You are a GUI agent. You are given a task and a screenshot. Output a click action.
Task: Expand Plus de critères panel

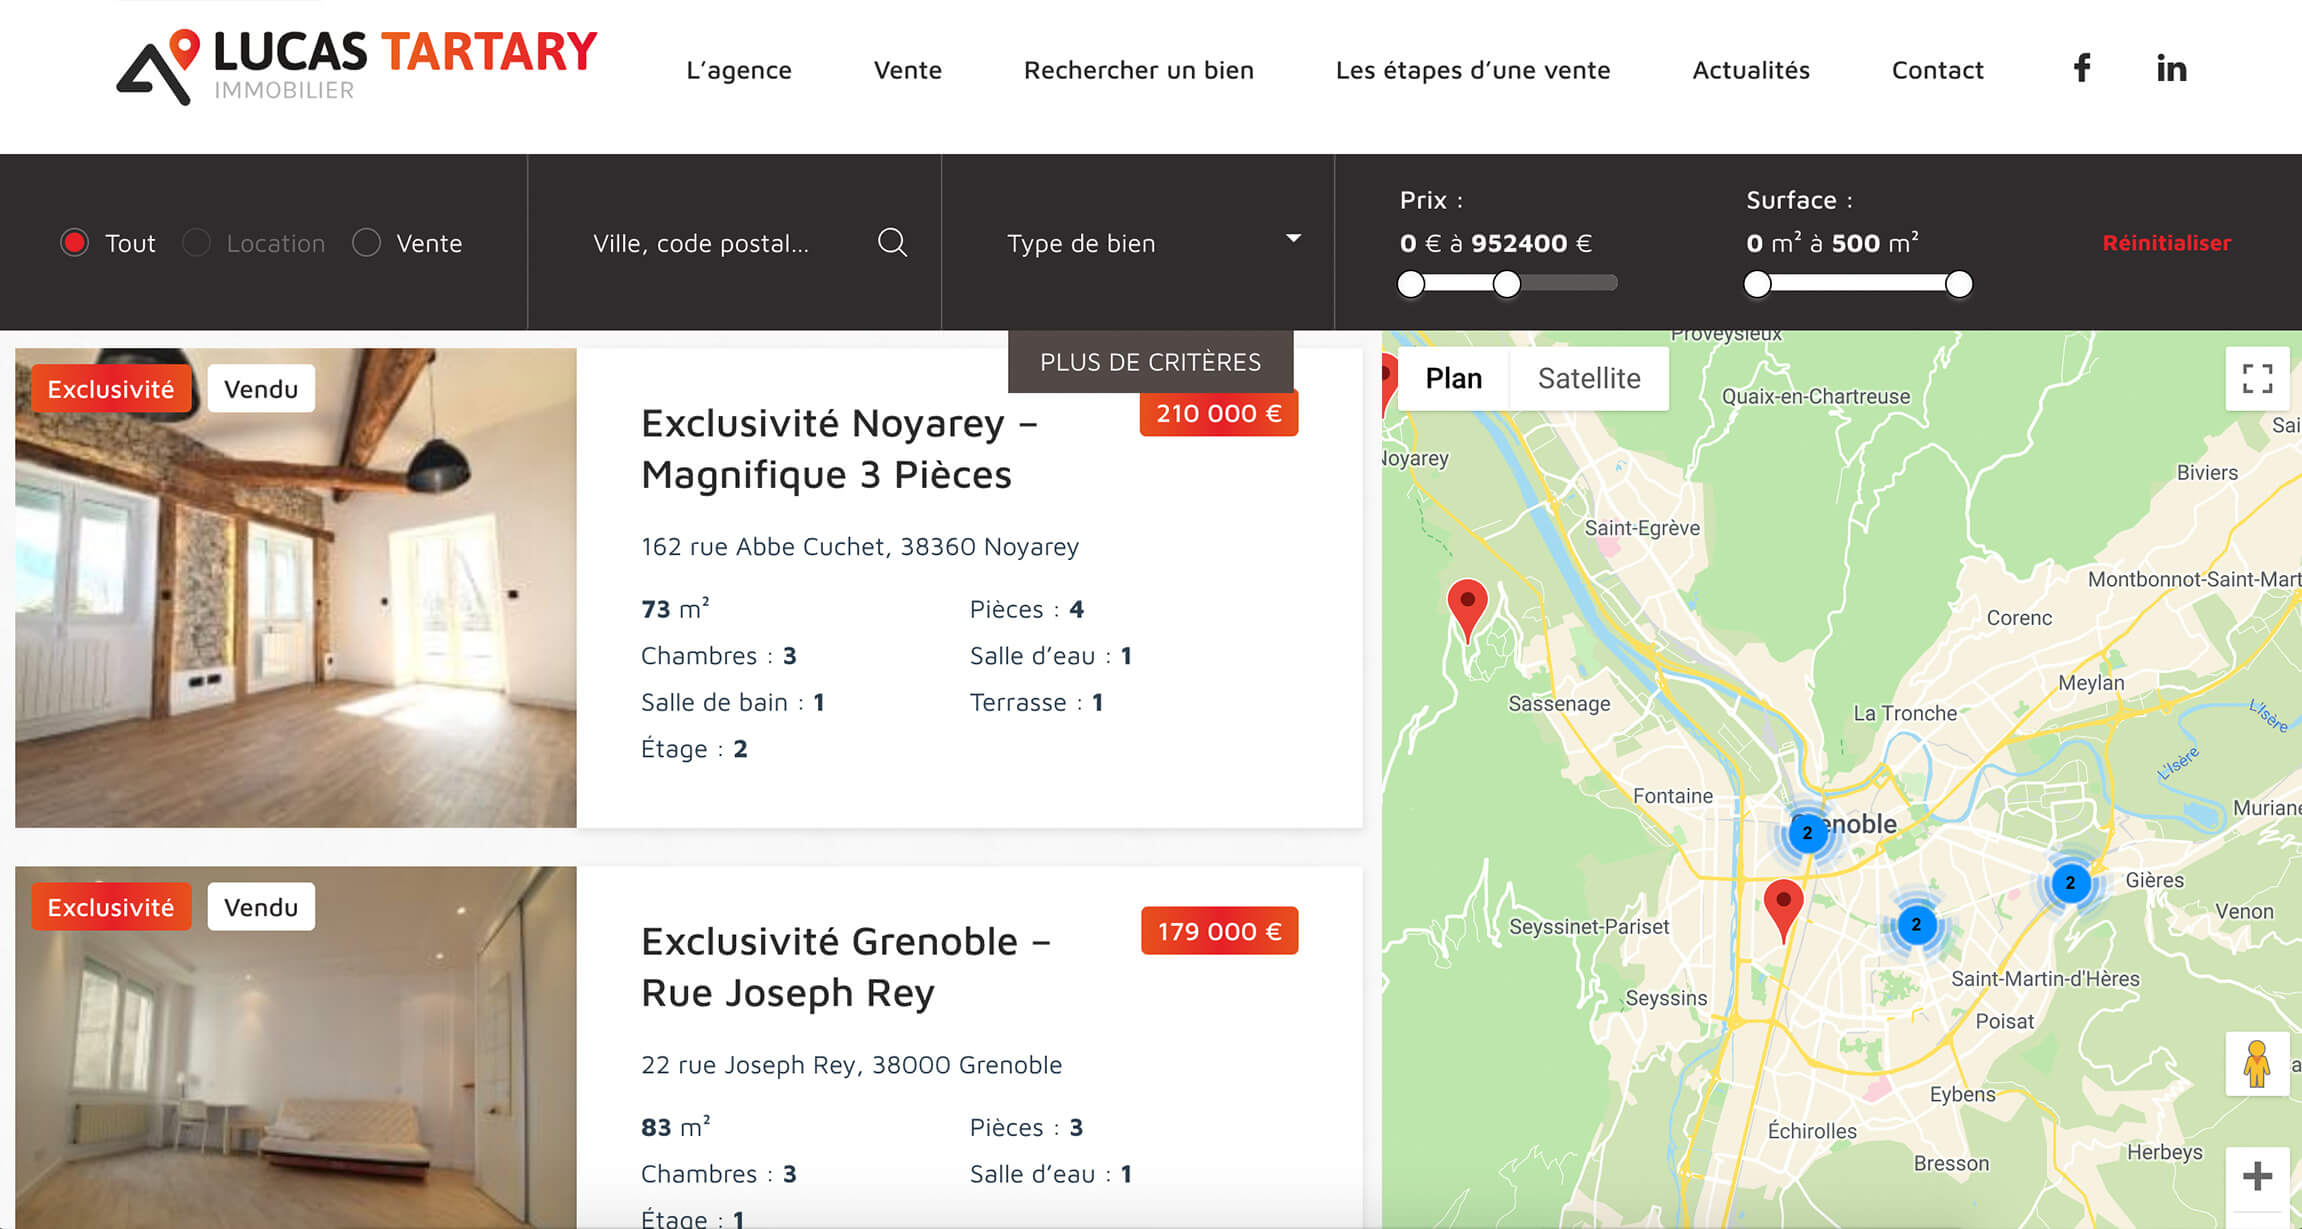[1150, 362]
